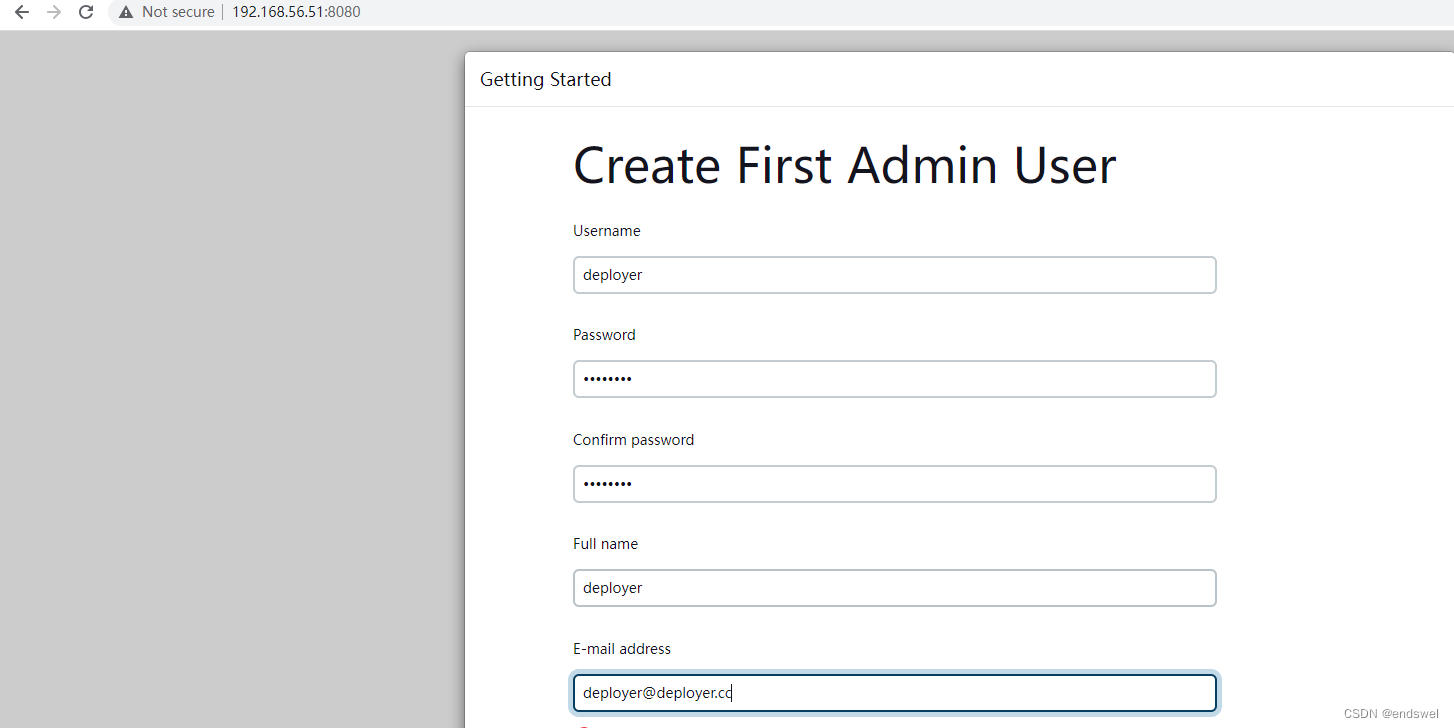Click the browser forward arrow
The width and height of the screenshot is (1454, 728).
click(54, 12)
